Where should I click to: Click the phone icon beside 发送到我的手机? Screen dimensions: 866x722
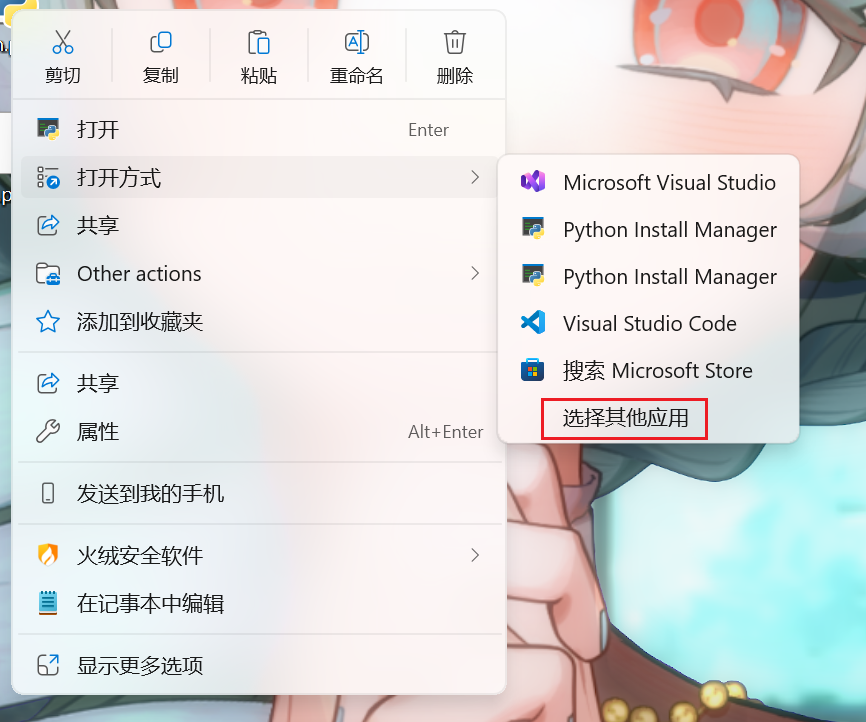(47, 493)
